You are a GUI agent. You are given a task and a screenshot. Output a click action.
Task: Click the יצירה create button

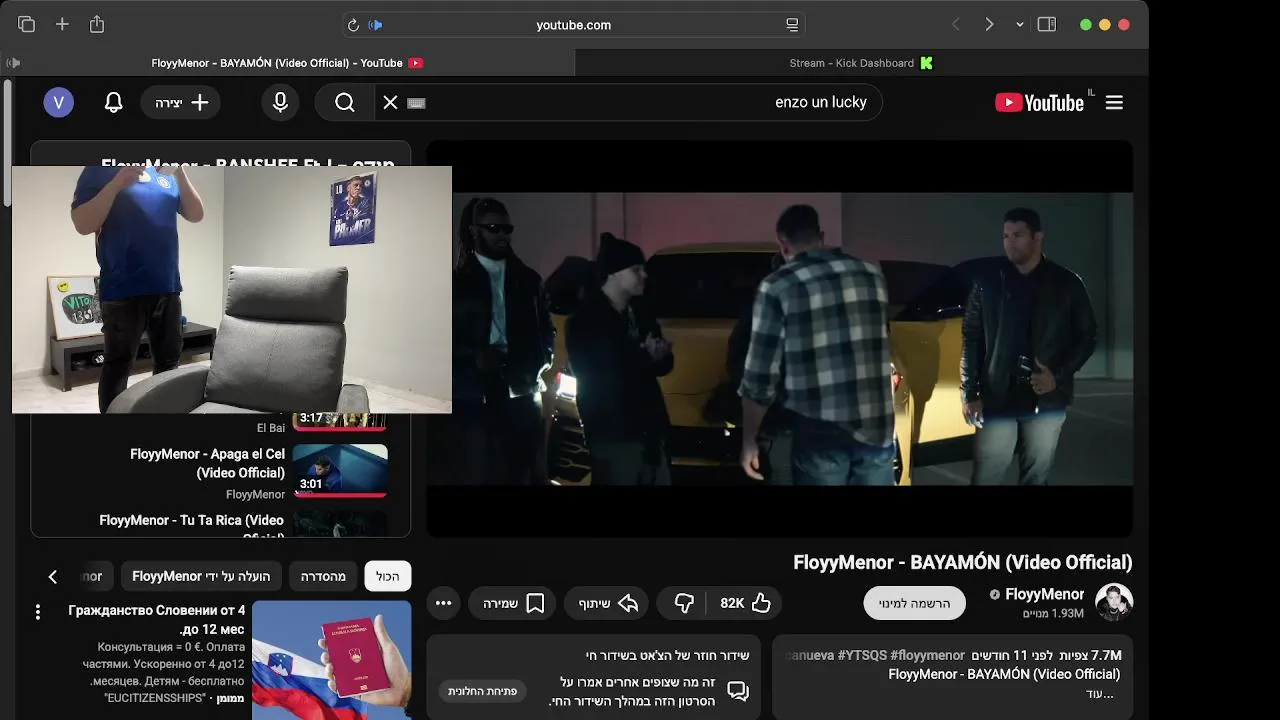click(x=181, y=102)
